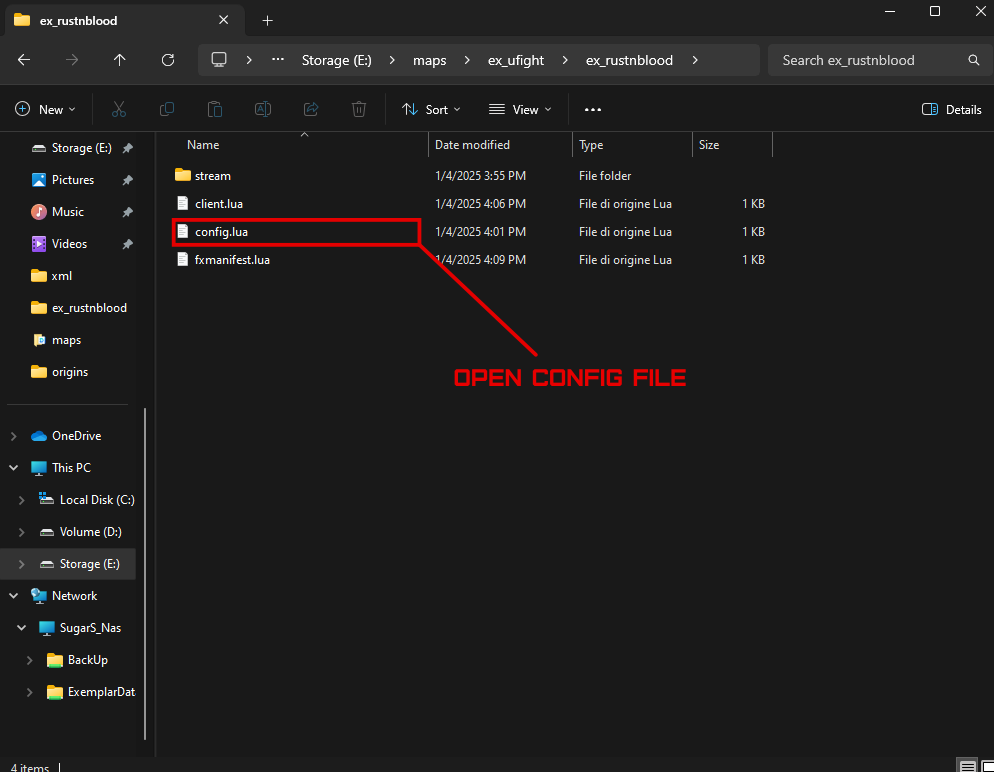Open the xml folder in sidebar
The width and height of the screenshot is (994, 772).
point(52,276)
